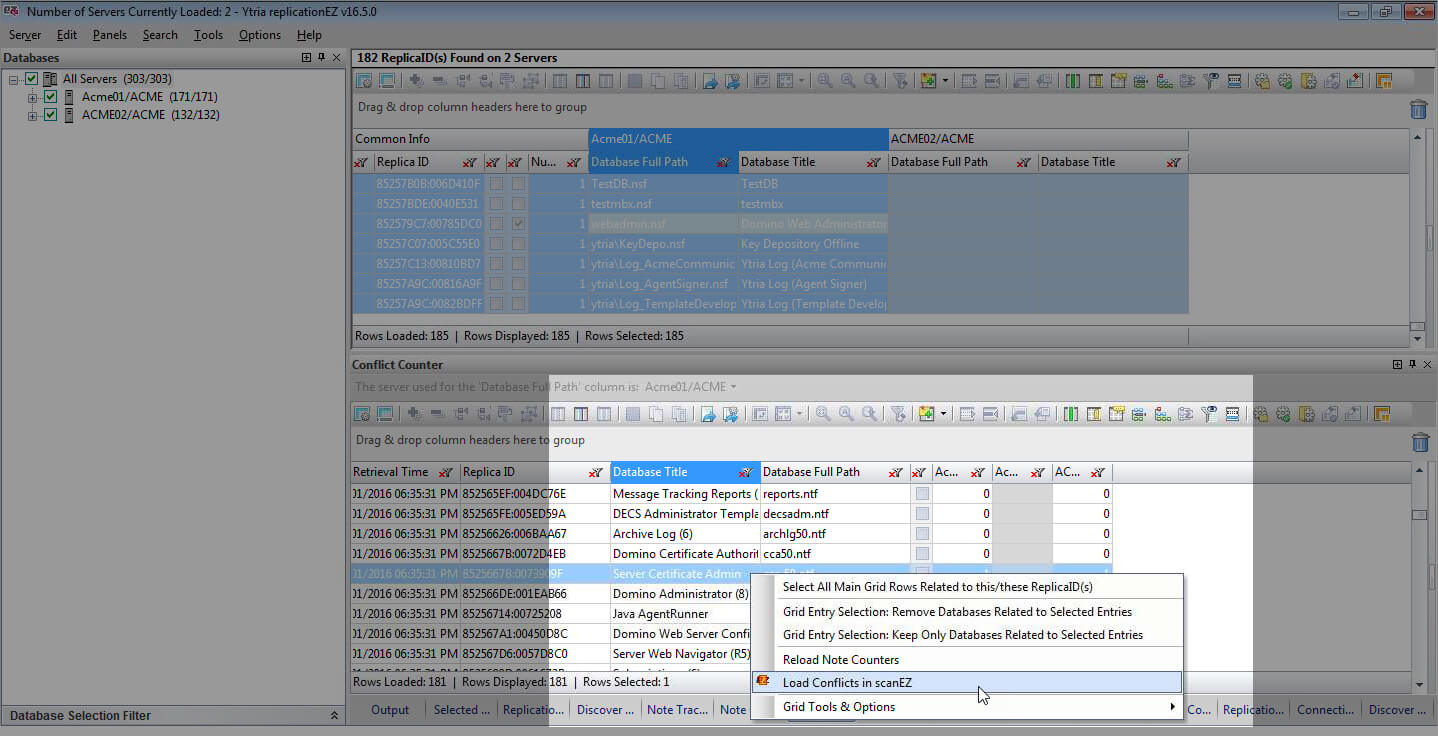
Task: Choose Select All Main Grid Rows Related to ReplicaID
Action: 967,587
